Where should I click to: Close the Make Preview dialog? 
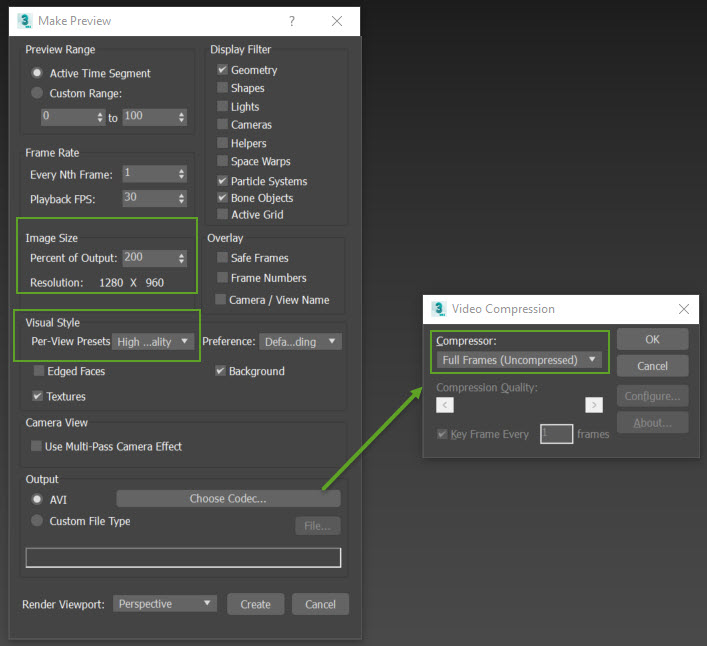click(337, 21)
